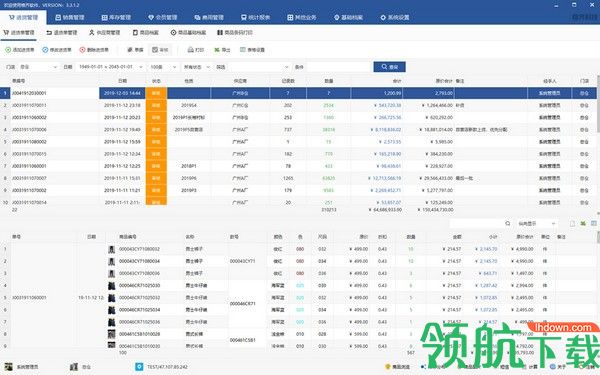Open the basic archives top tab
600x375 pixels.
click(348, 17)
